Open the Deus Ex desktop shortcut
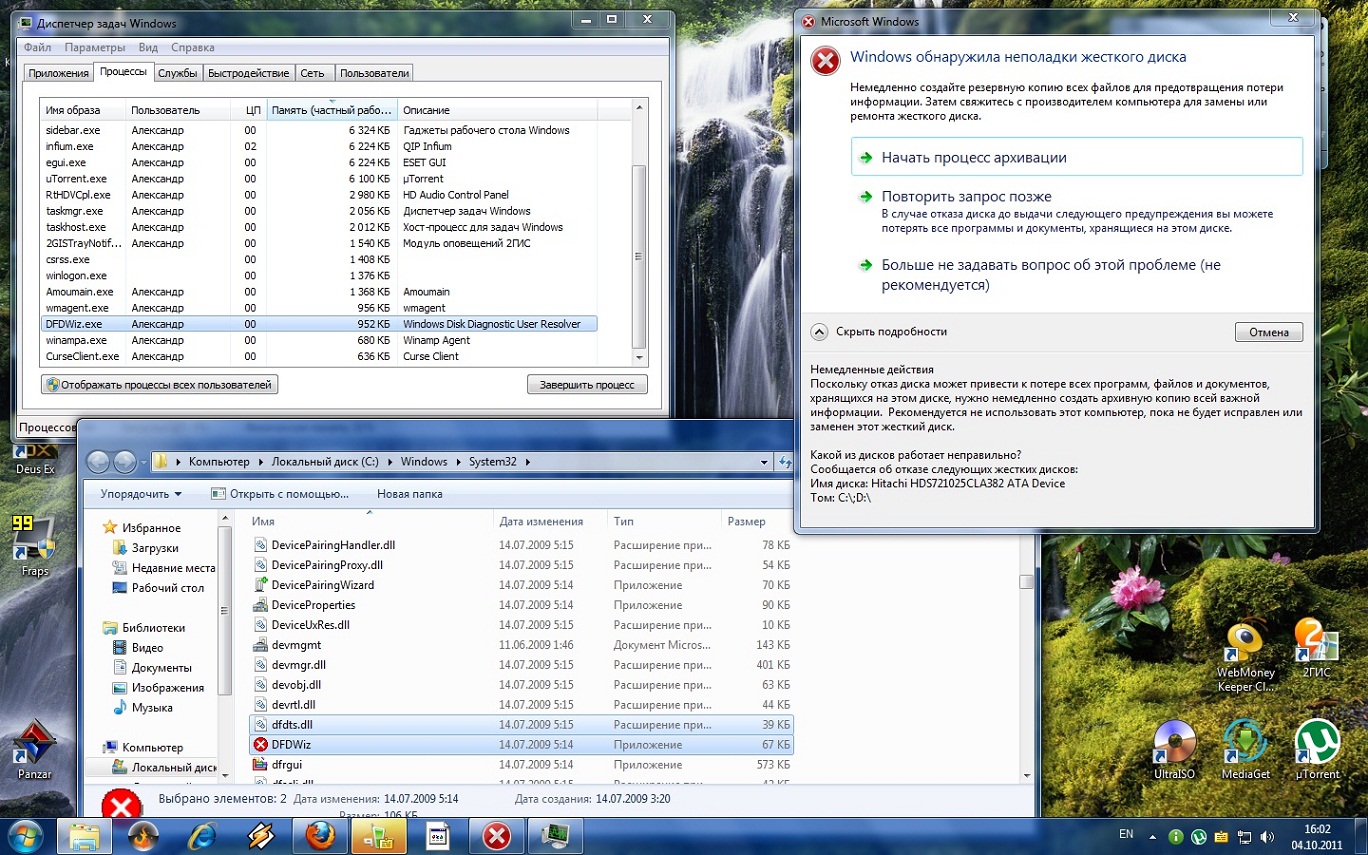 [x=34, y=460]
